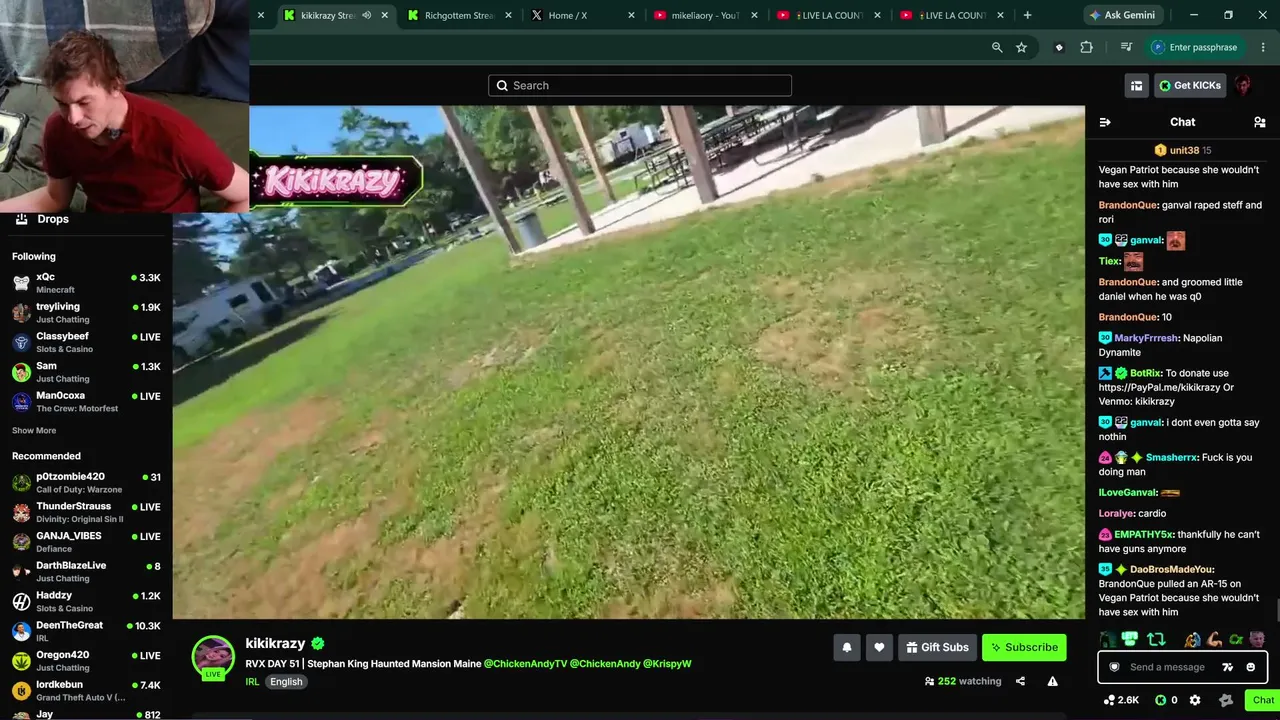Switch to the Richgottem Stream tab
1280x720 pixels.
pyautogui.click(x=460, y=15)
